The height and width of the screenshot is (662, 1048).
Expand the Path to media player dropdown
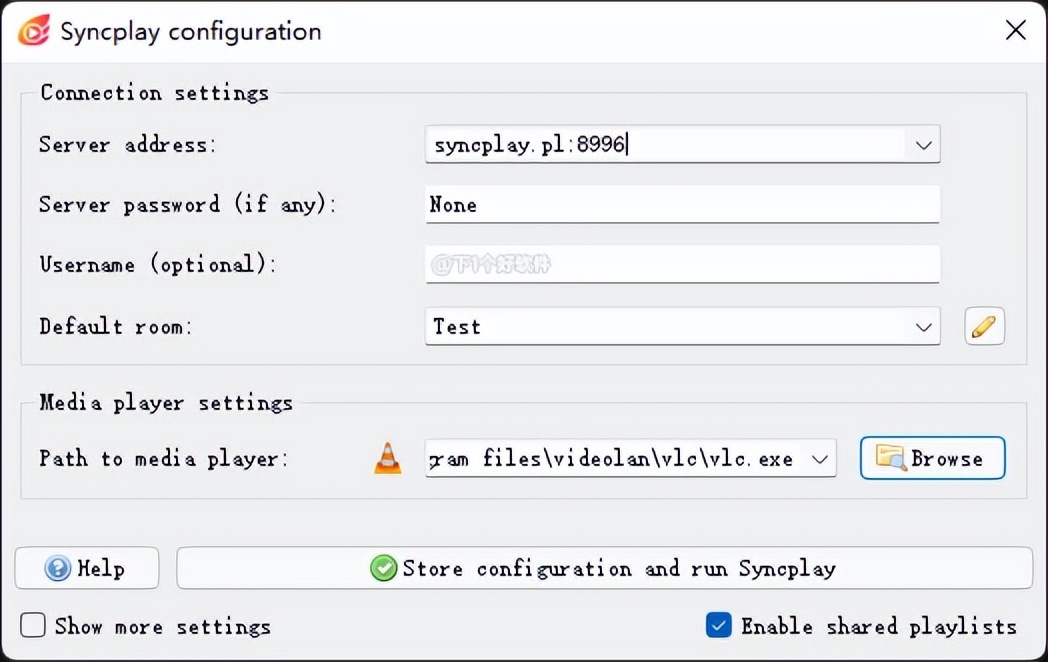click(819, 459)
